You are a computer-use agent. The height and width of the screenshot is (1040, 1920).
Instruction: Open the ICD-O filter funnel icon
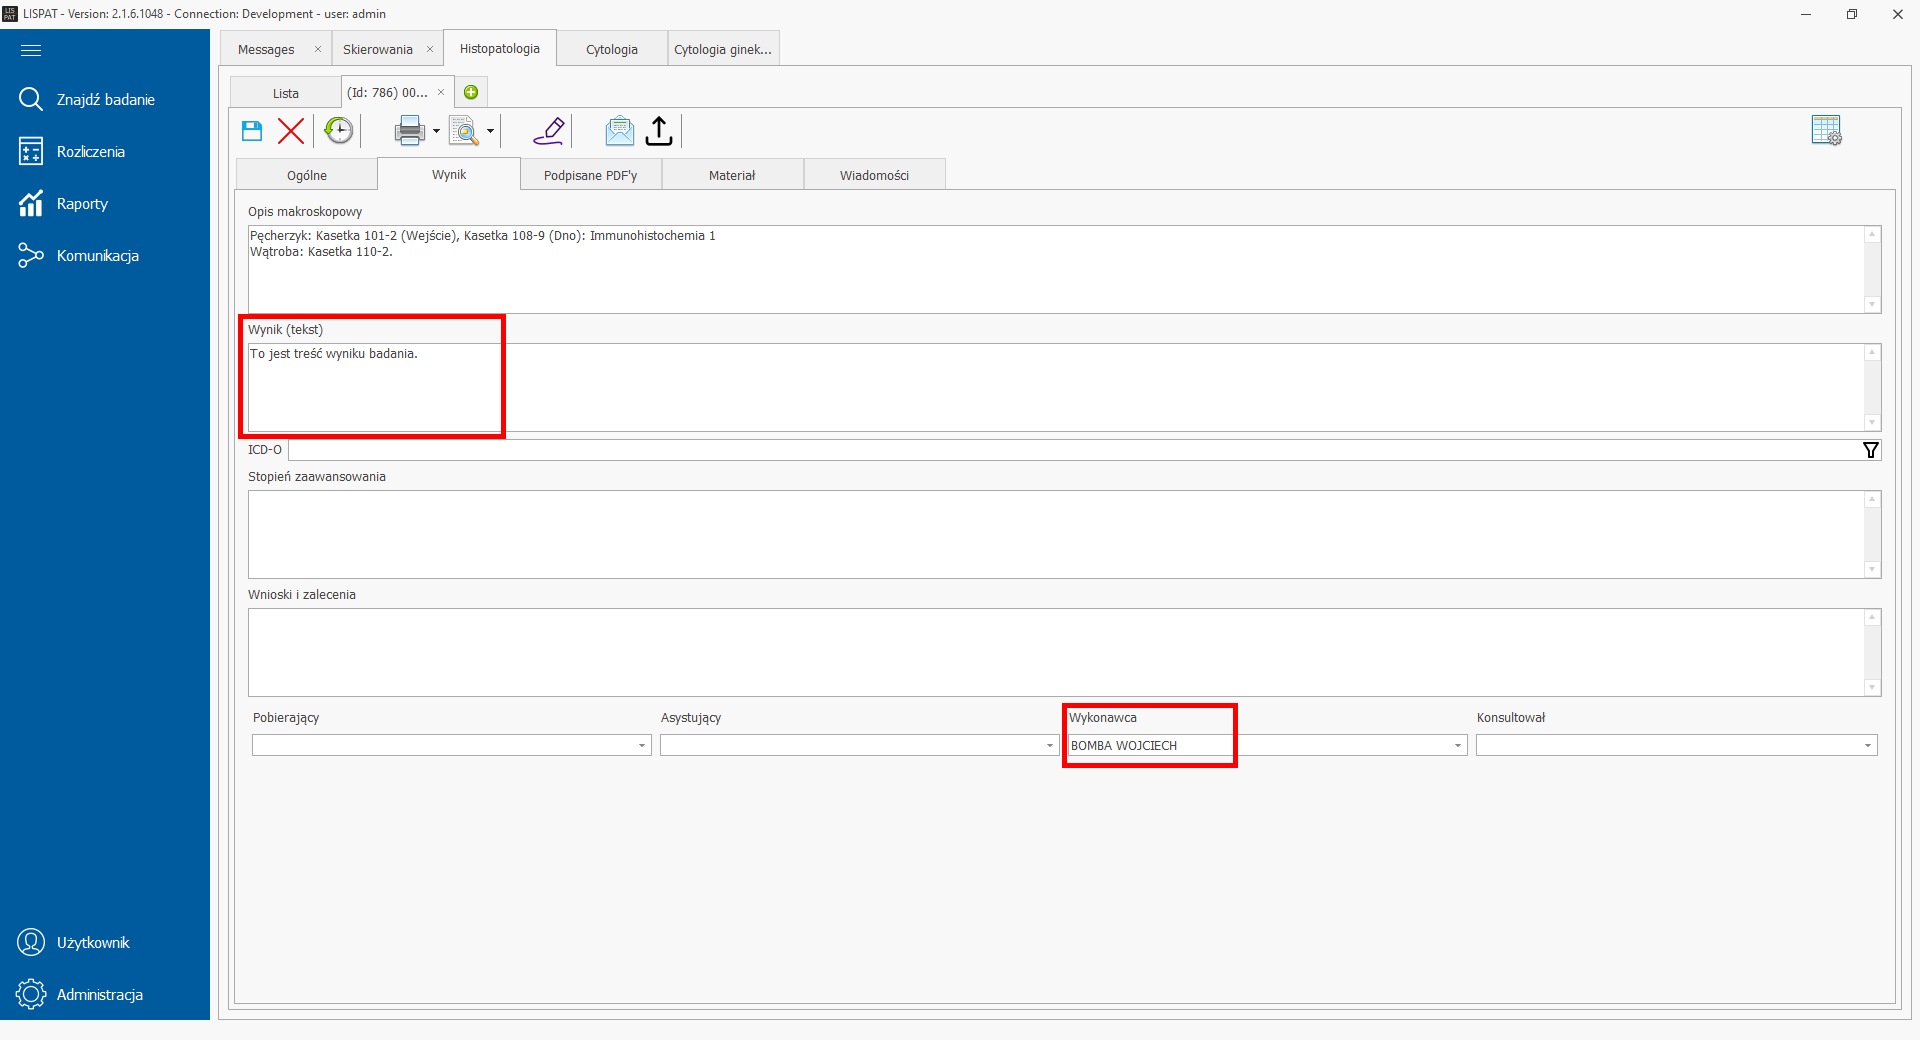tap(1870, 450)
